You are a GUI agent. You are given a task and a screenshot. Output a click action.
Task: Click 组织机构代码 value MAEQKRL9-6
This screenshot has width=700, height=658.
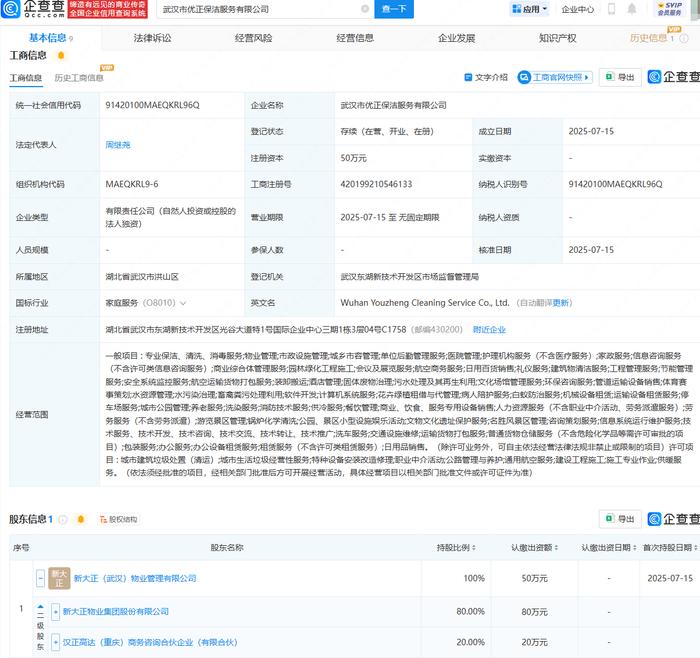(132, 184)
